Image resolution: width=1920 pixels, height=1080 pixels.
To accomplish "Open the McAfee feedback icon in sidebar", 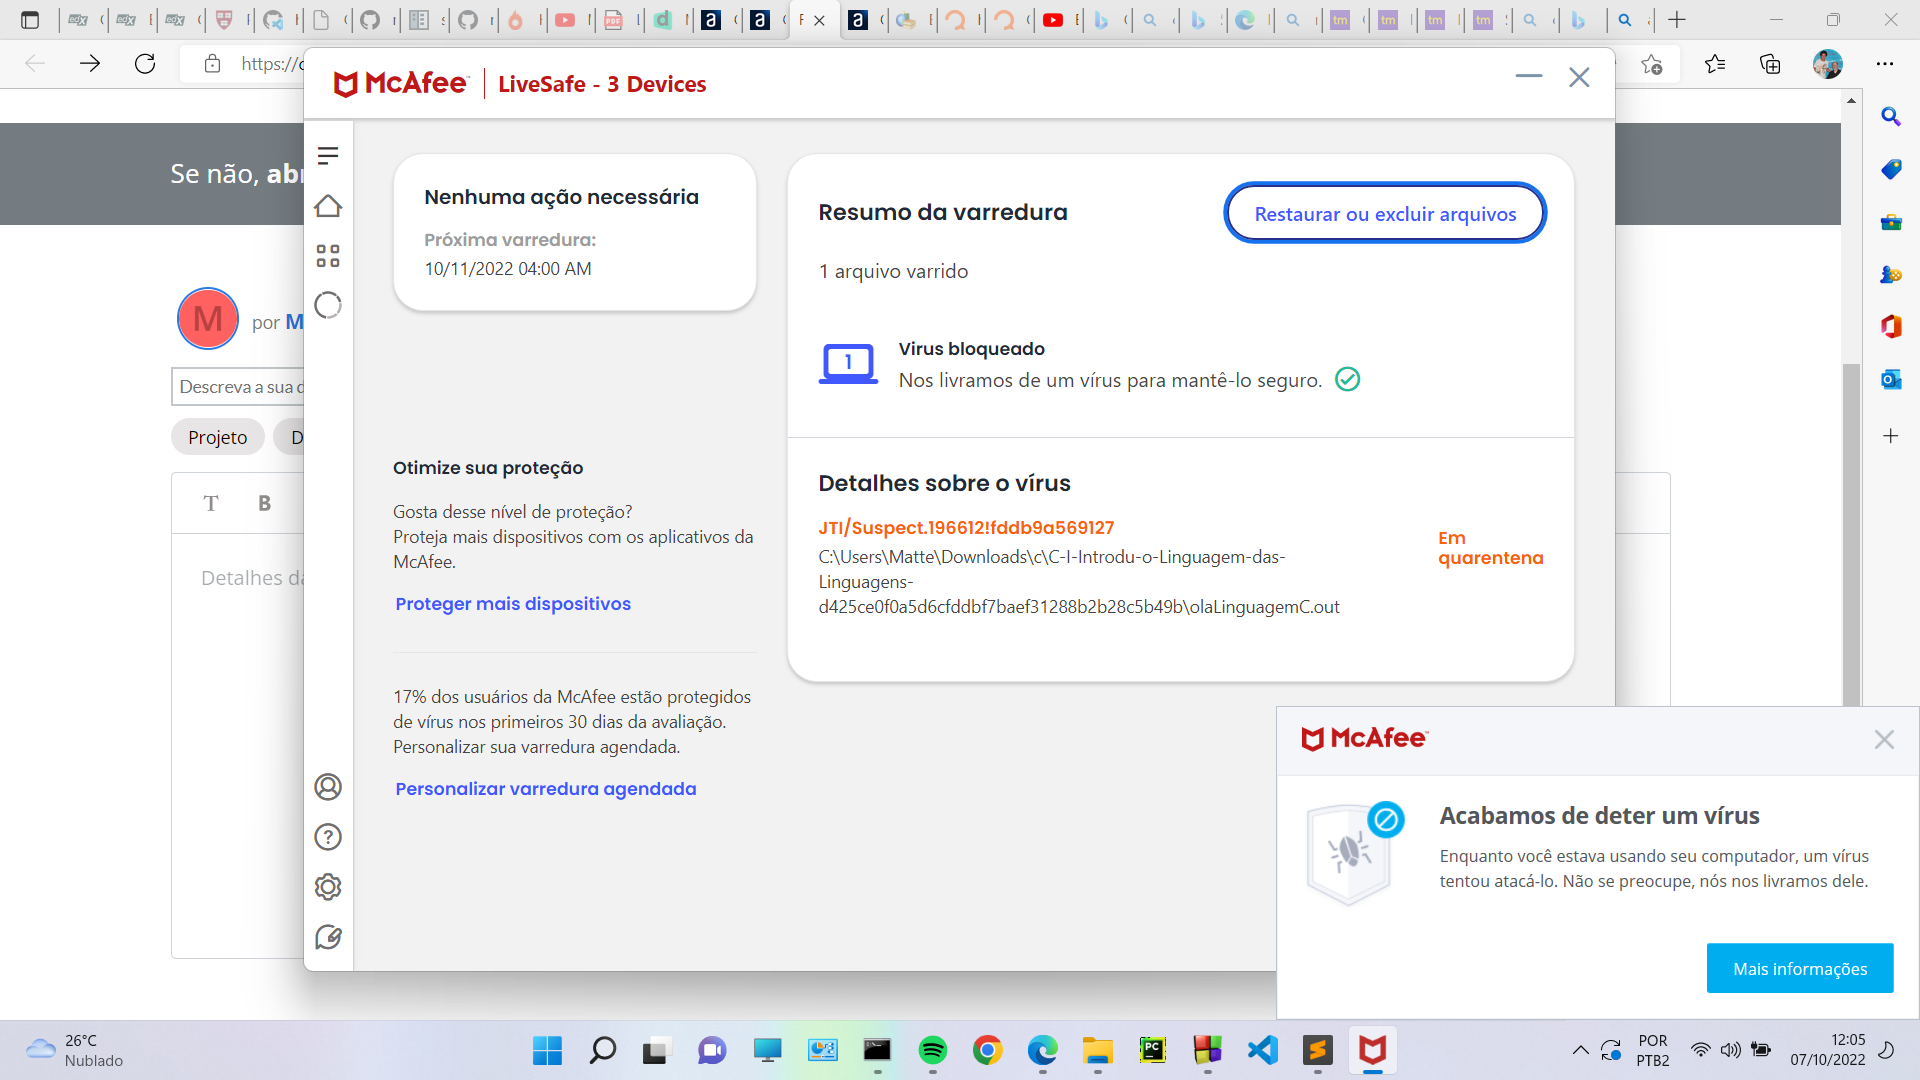I will tap(328, 937).
